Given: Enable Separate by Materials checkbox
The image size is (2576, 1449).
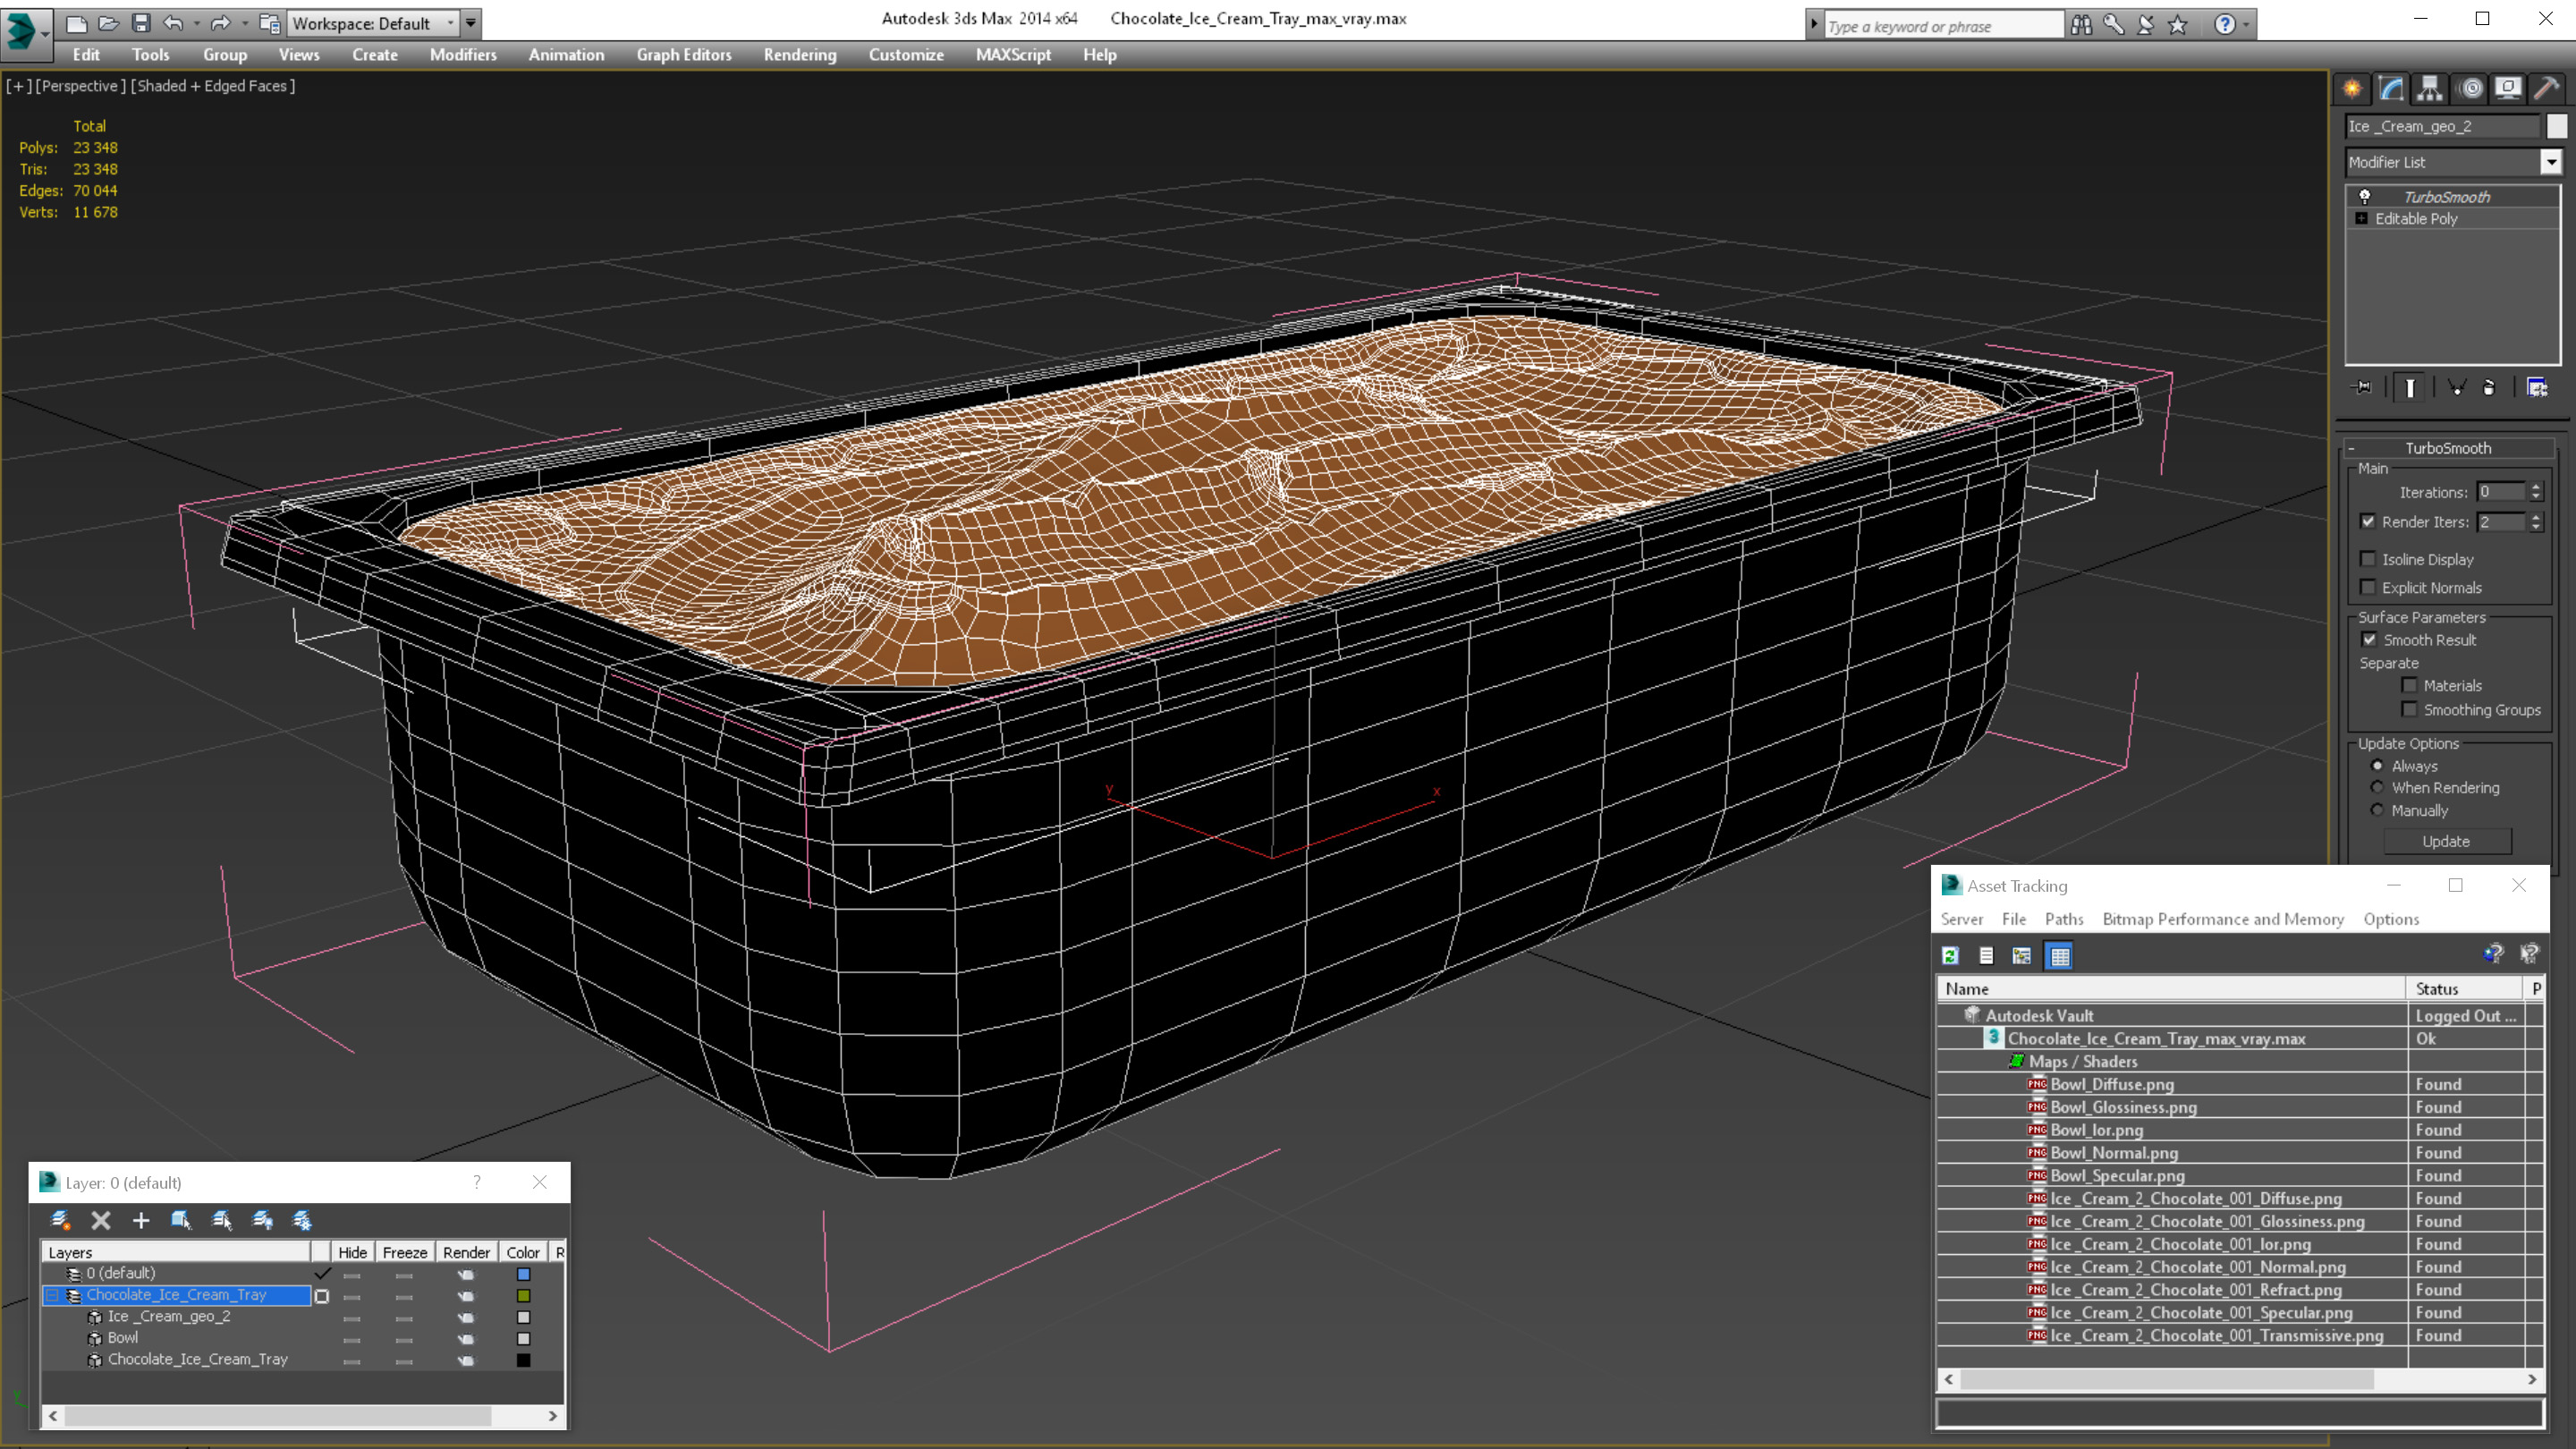Looking at the screenshot, I should click(2410, 685).
